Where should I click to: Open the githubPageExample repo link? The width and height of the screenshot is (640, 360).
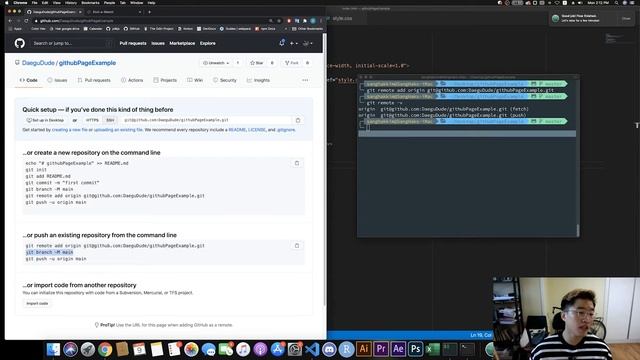click(x=87, y=63)
